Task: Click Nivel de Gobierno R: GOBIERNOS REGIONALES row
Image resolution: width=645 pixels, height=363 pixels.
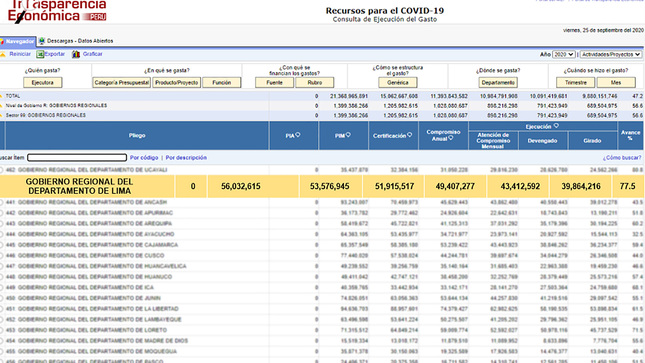Action: (x=56, y=106)
